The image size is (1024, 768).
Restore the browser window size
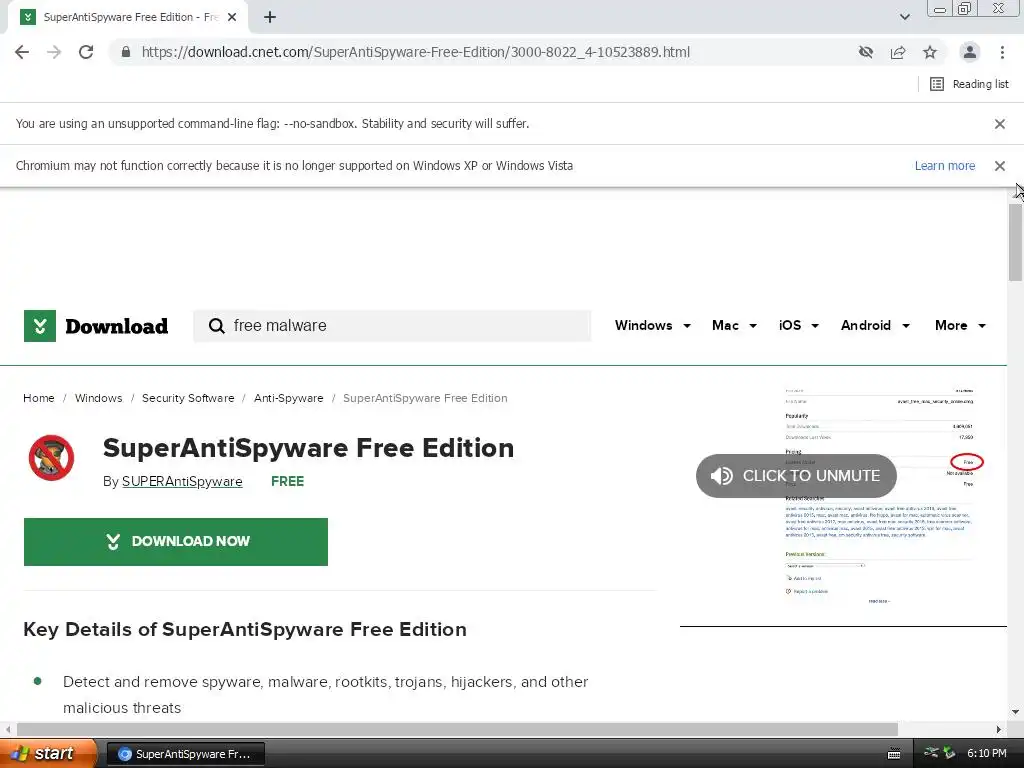pos(964,9)
